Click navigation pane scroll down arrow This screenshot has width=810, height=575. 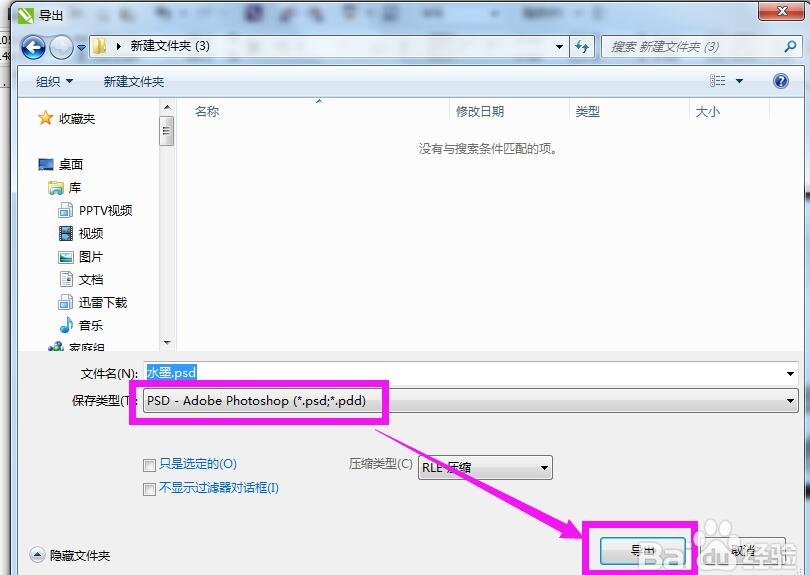tap(166, 343)
